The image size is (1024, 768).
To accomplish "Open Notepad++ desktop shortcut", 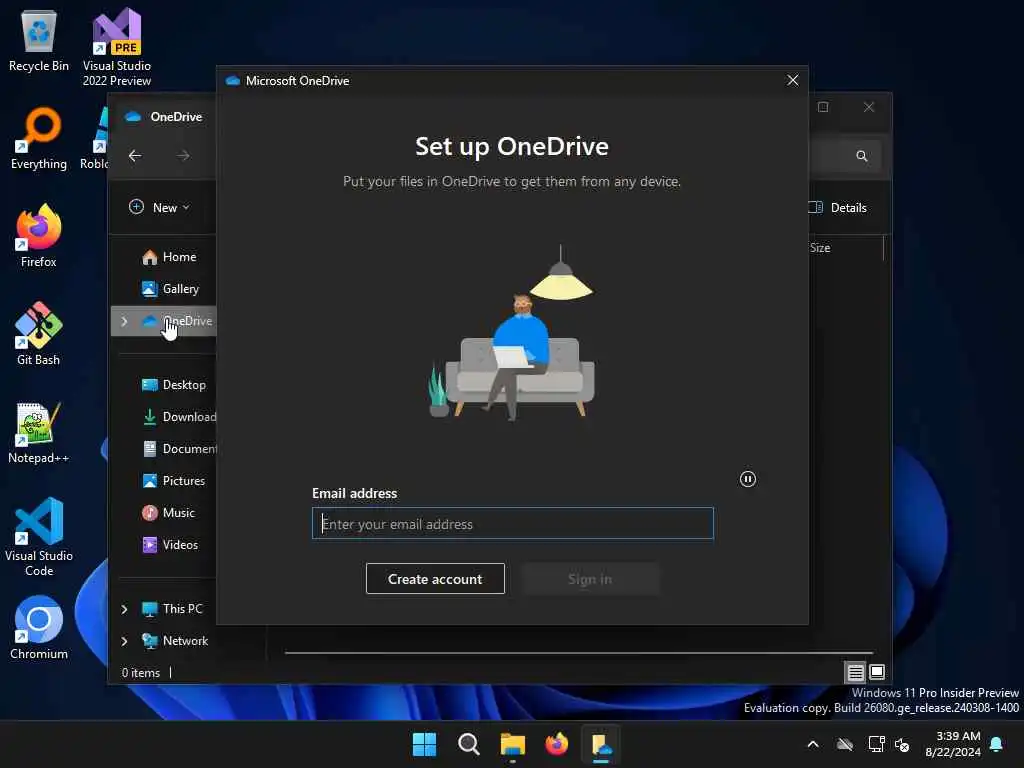I will pos(39,432).
